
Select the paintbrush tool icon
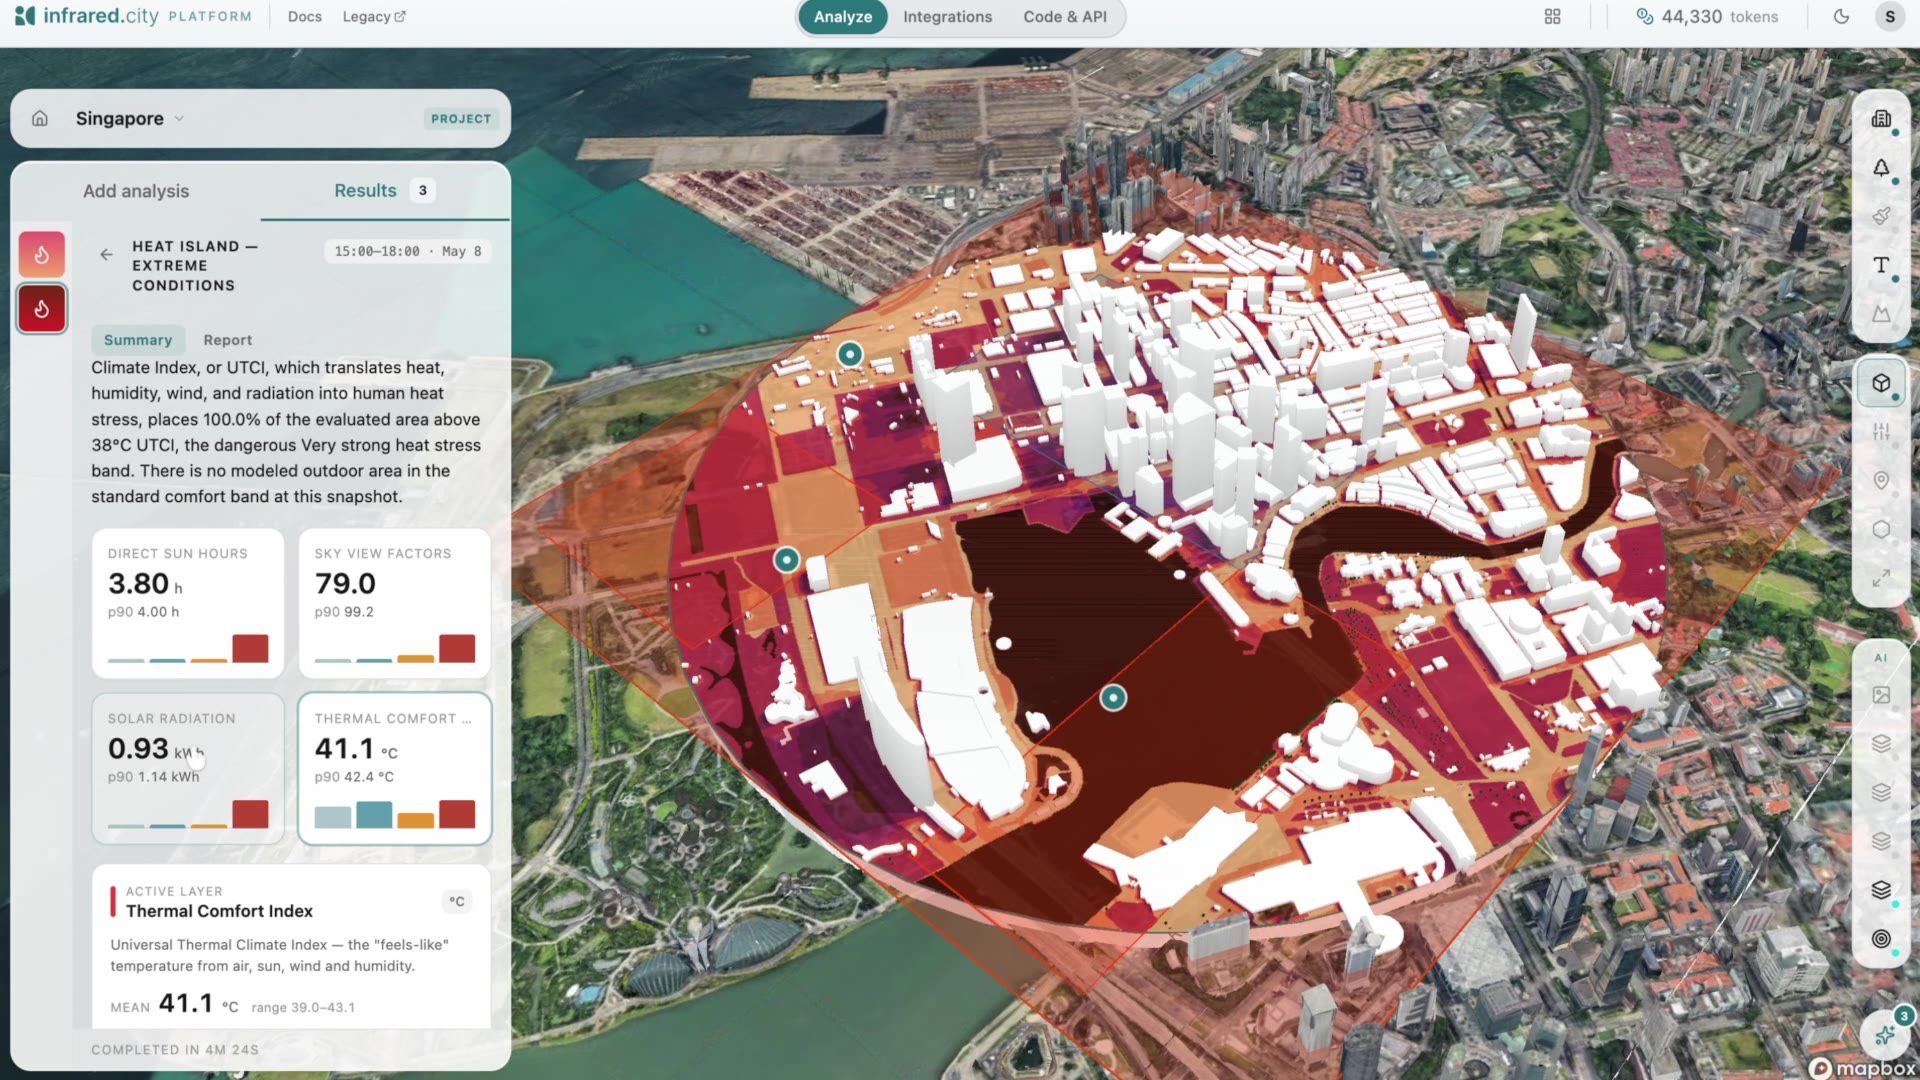pos(1881,216)
